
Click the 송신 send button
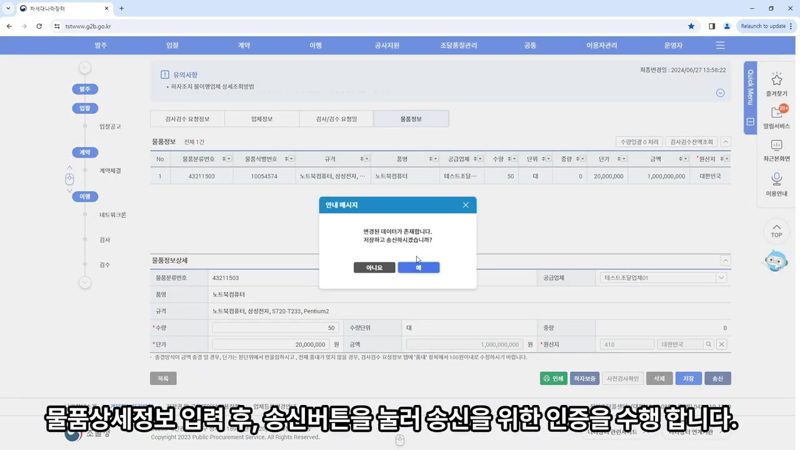click(718, 379)
